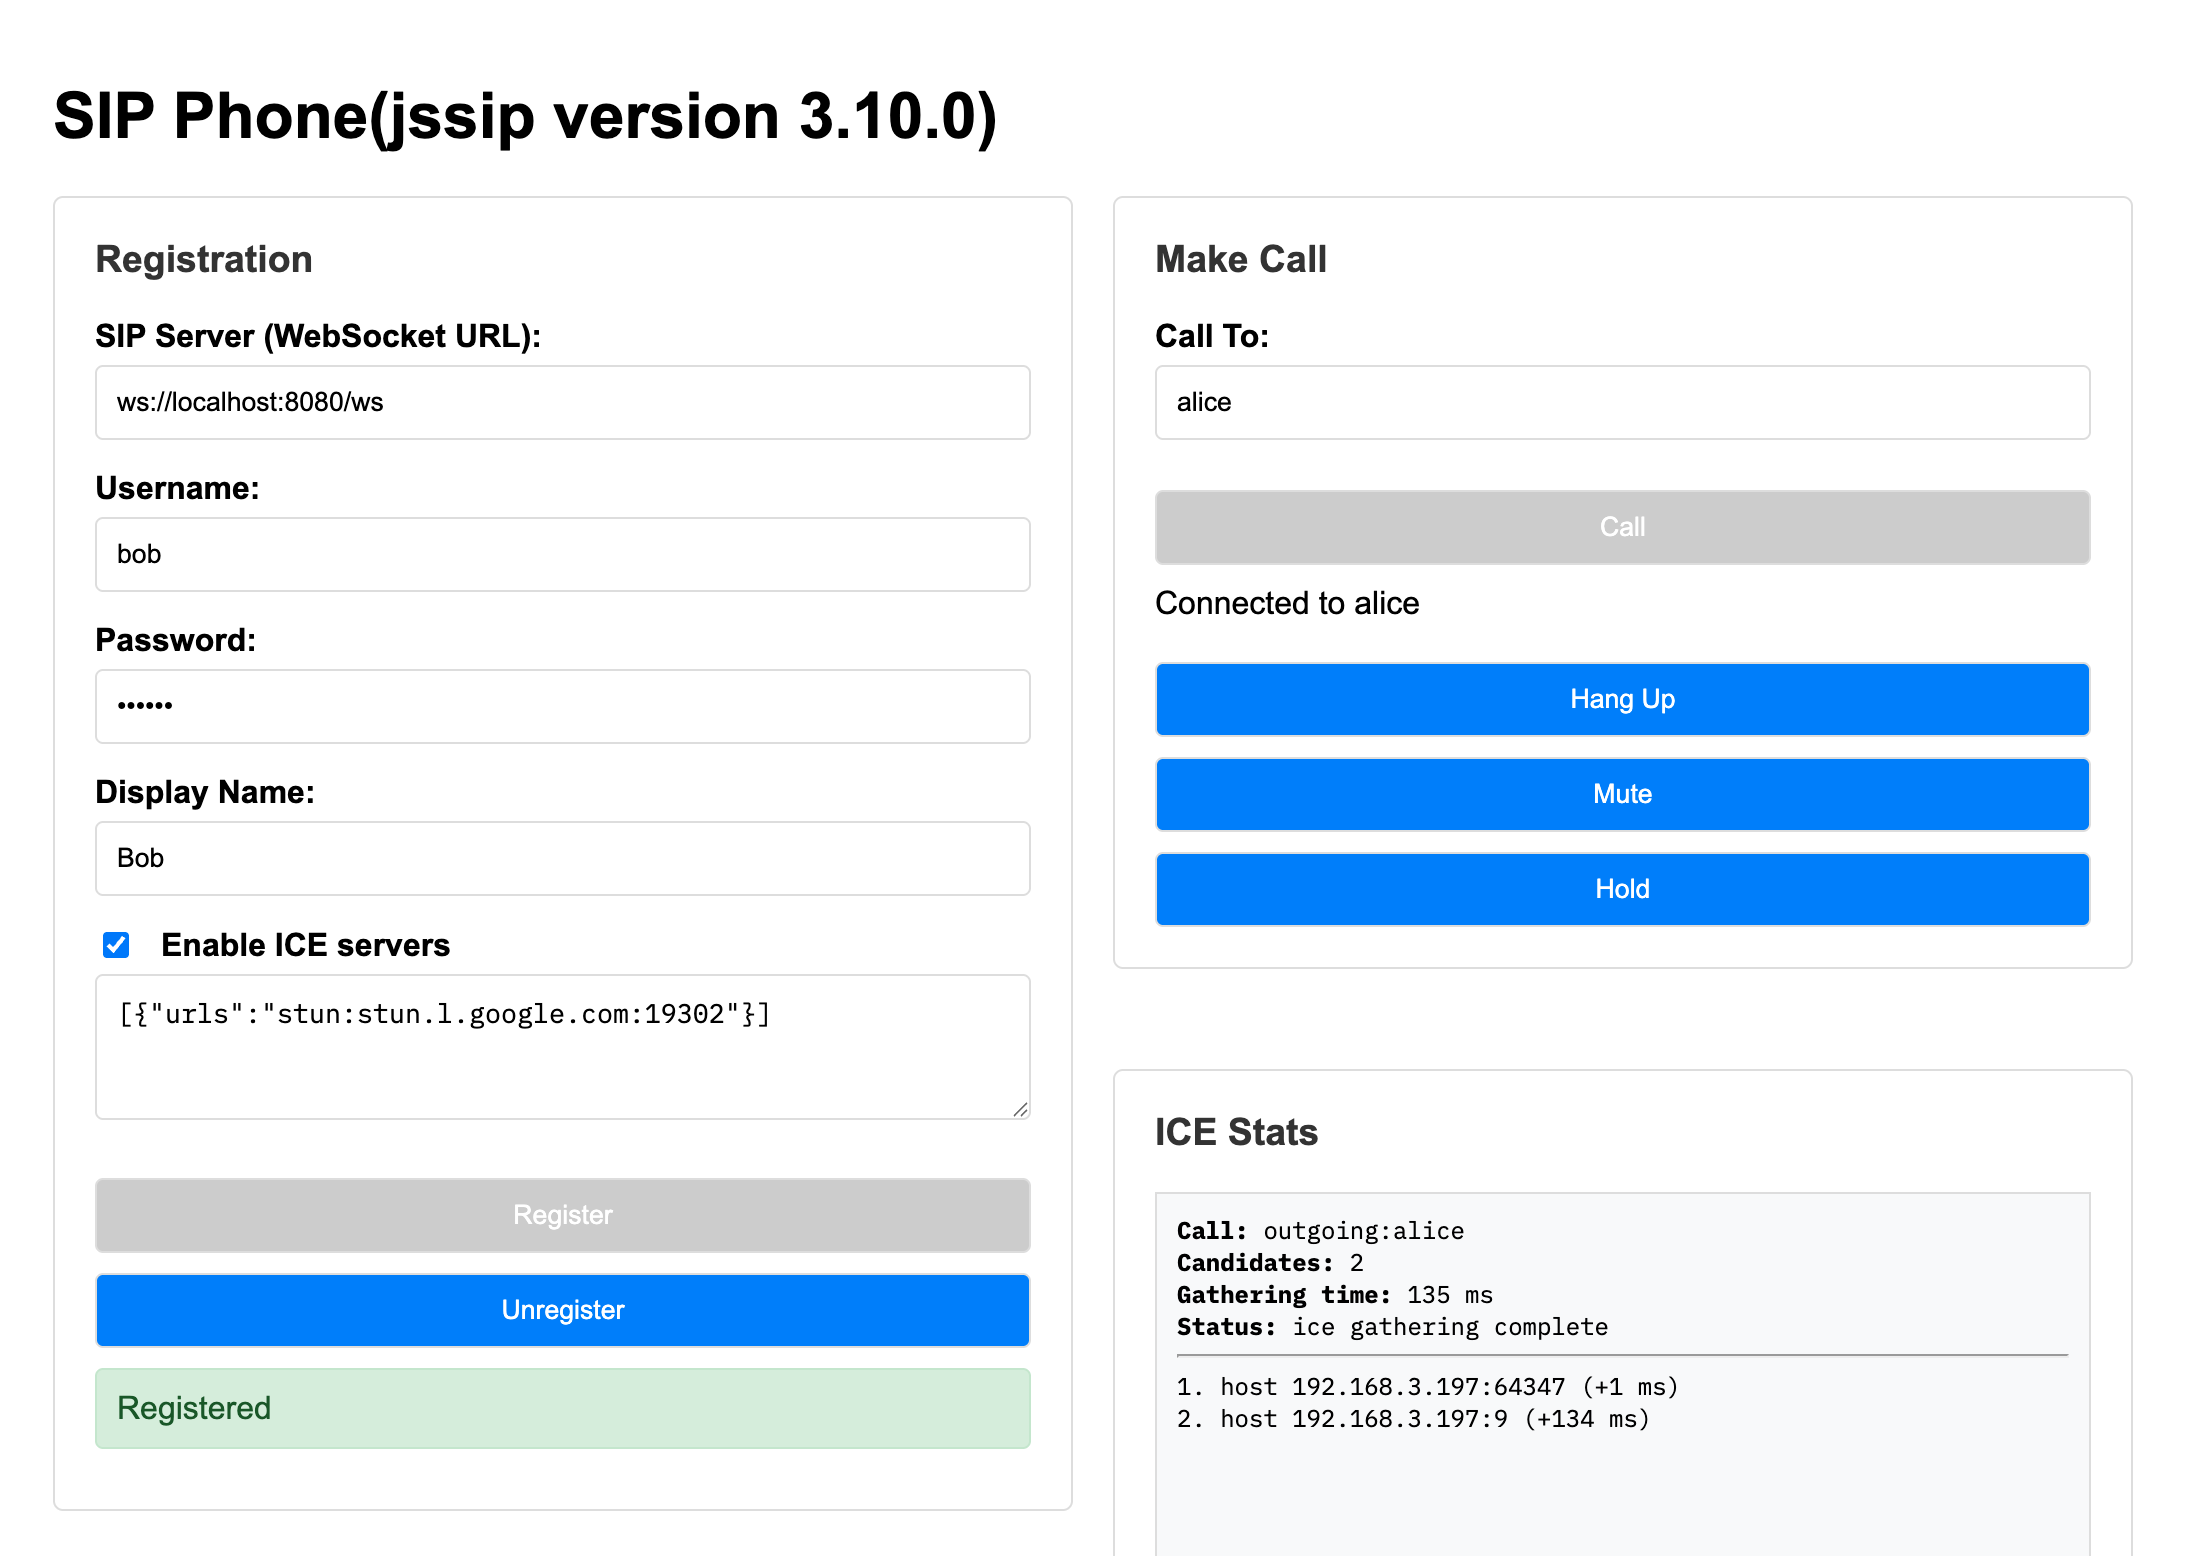Click the 'Gathering time: 135 ms' line
Screen dimensions: 2186x1556
(x=1334, y=1295)
